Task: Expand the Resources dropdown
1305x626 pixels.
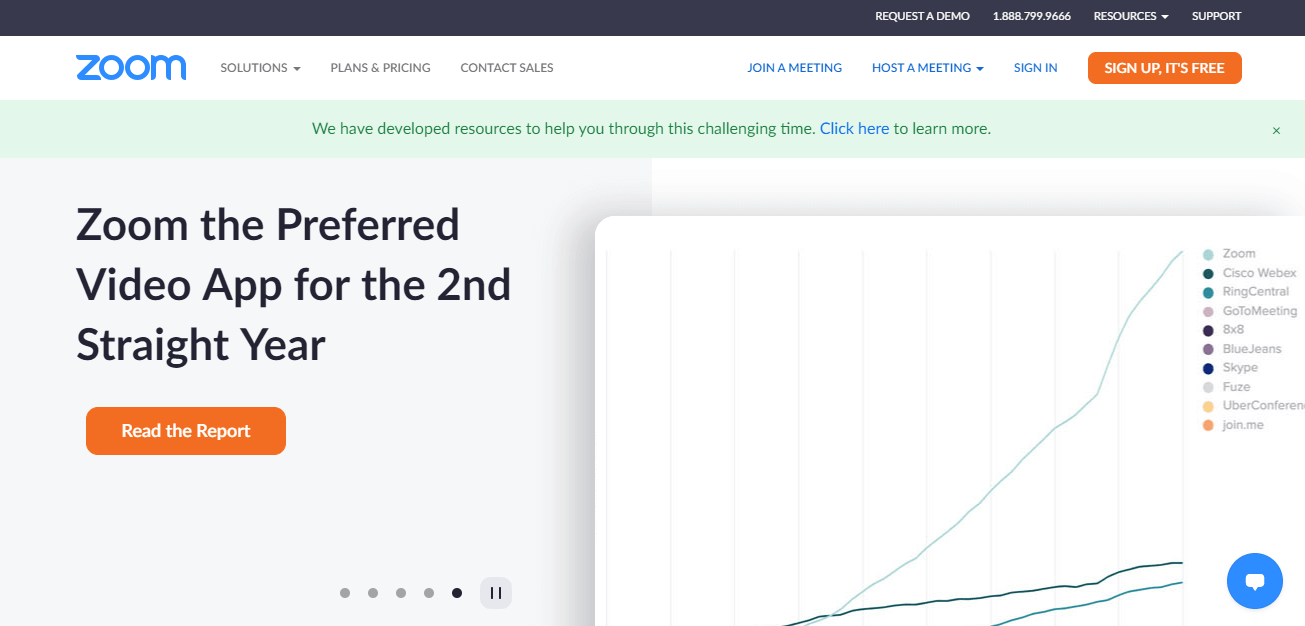Action: tap(1131, 16)
